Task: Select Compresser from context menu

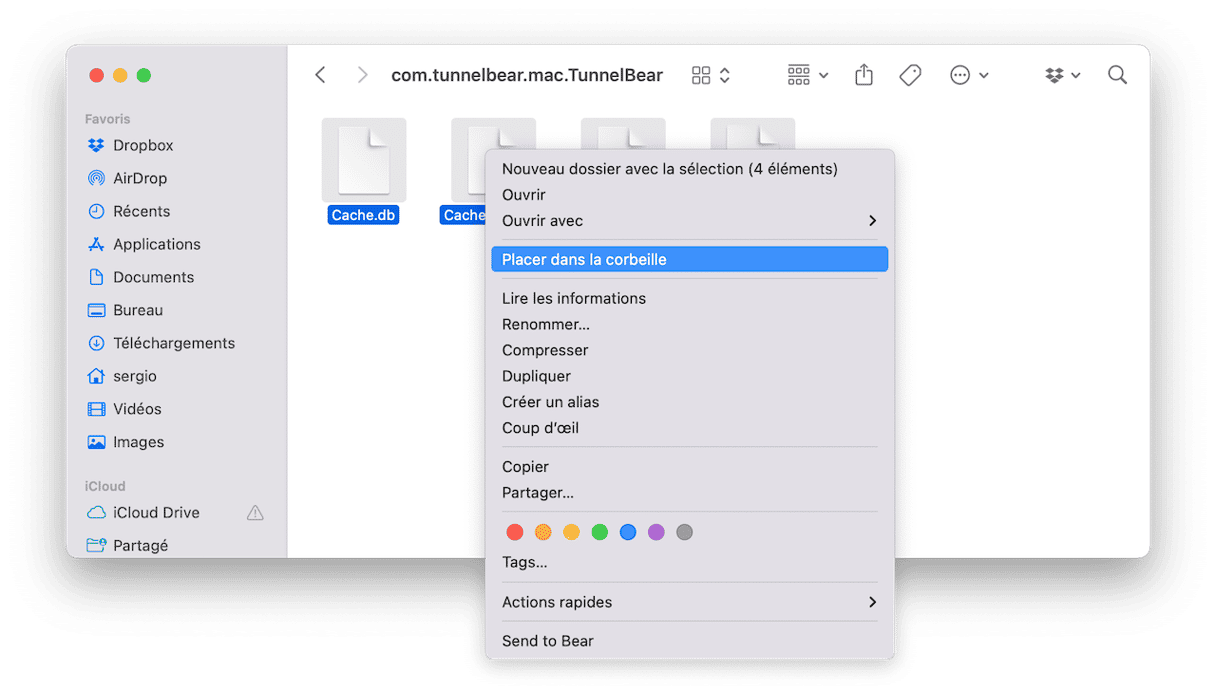Action: pyautogui.click(x=545, y=350)
